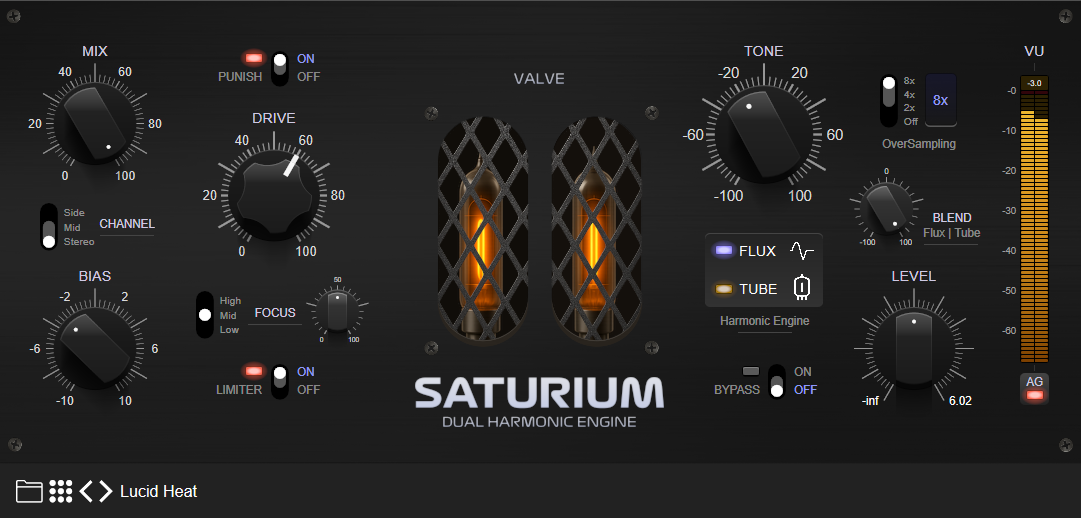Viewport: 1081px width, 518px height.
Task: Toggle the PUNISH on/off switch
Action: pos(280,68)
